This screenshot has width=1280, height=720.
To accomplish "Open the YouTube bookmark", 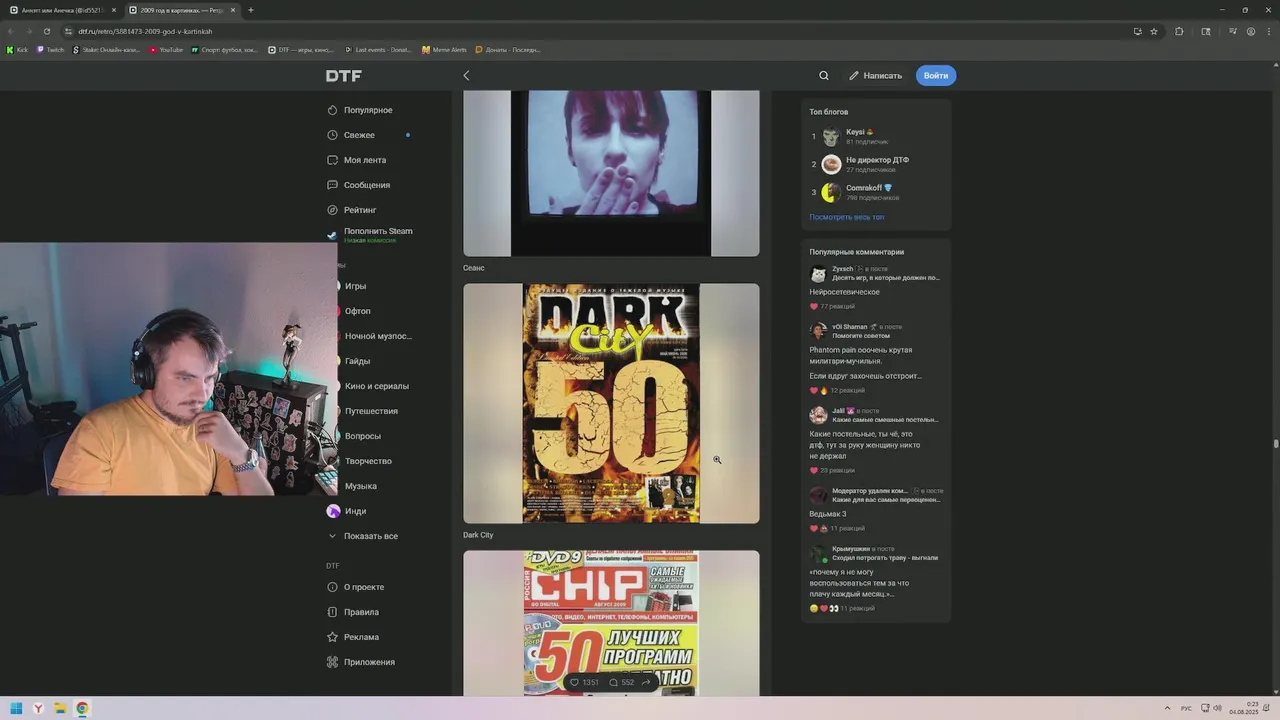I will coord(166,49).
